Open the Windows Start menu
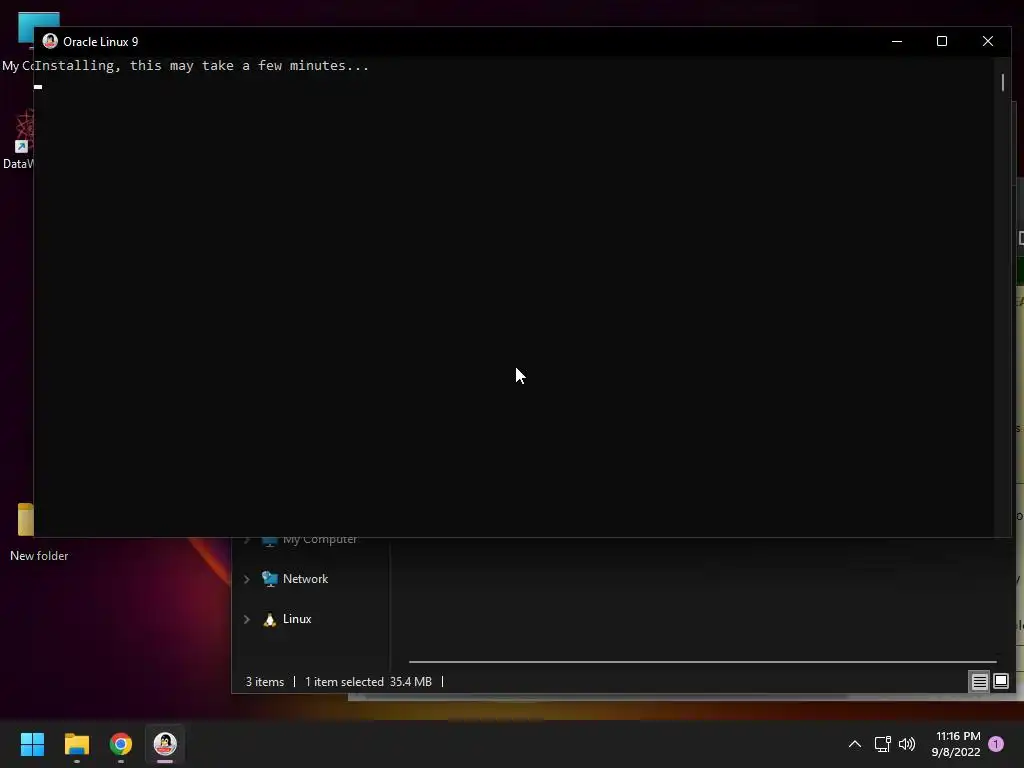The height and width of the screenshot is (768, 1024). [32, 744]
